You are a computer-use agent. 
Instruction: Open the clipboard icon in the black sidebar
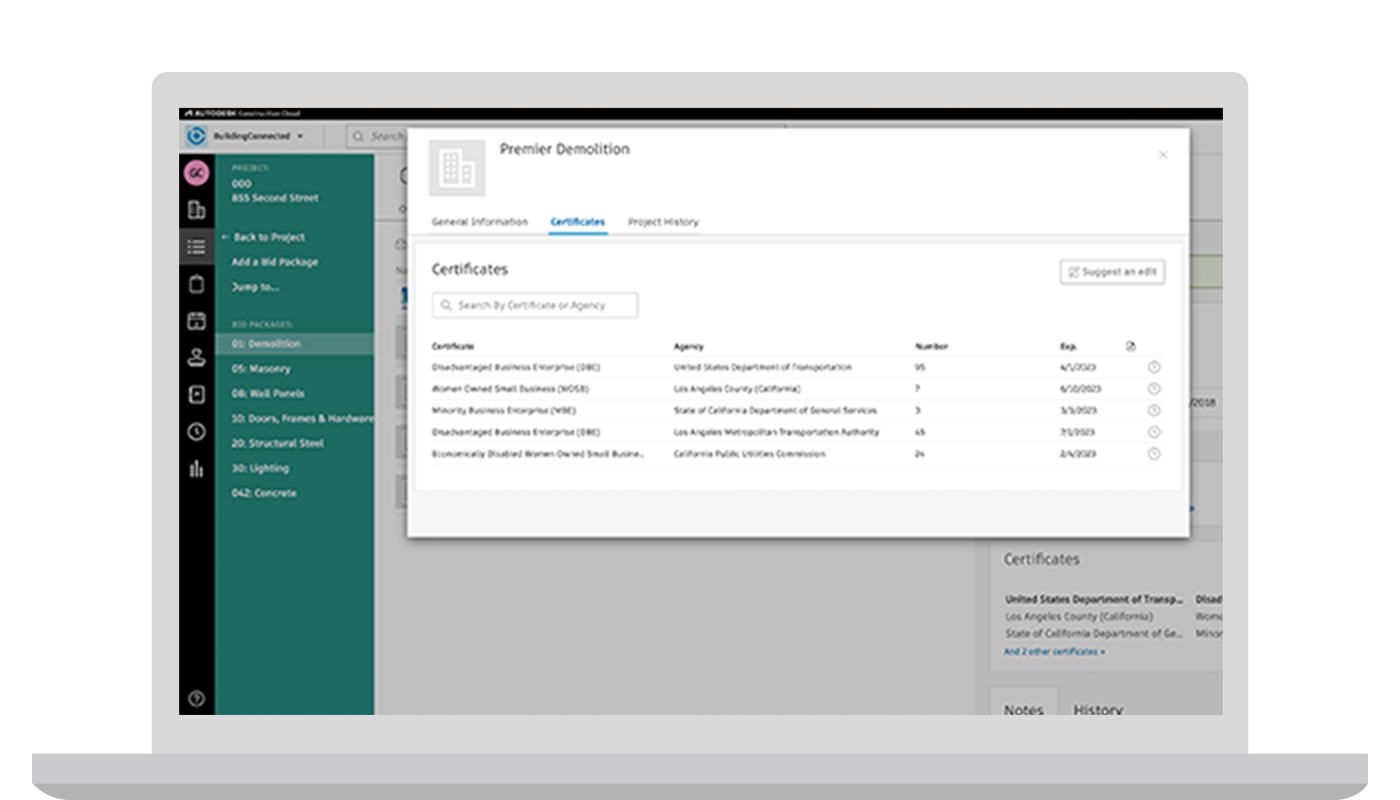pos(196,283)
